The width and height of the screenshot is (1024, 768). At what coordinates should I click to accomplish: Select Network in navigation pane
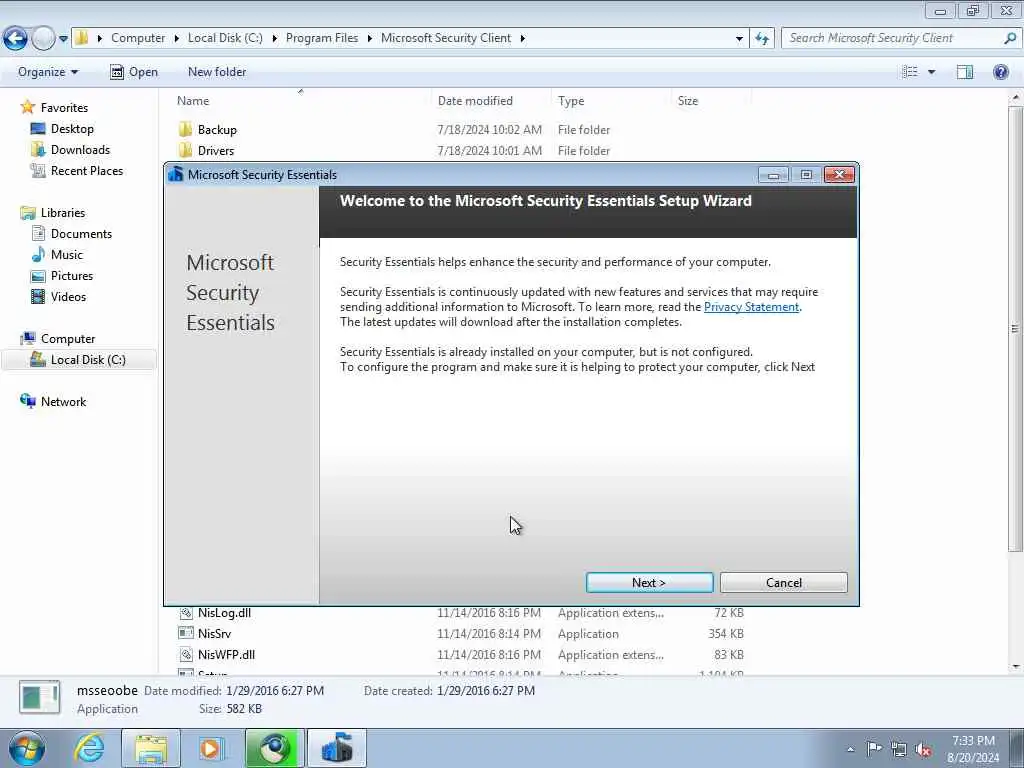[63, 402]
